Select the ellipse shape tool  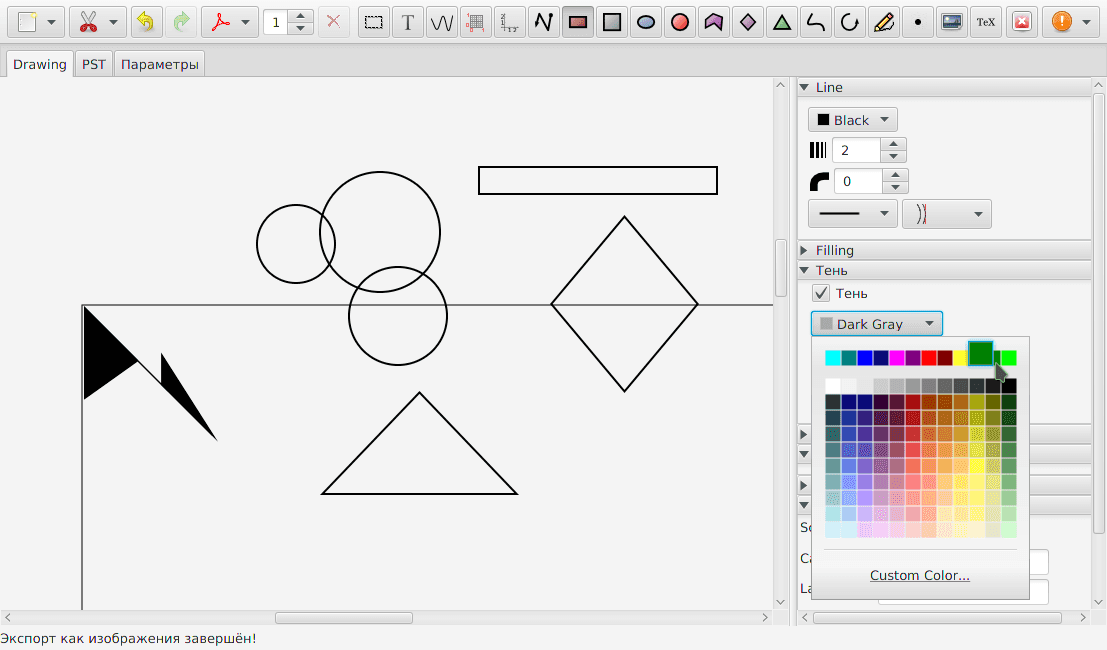(x=646, y=23)
